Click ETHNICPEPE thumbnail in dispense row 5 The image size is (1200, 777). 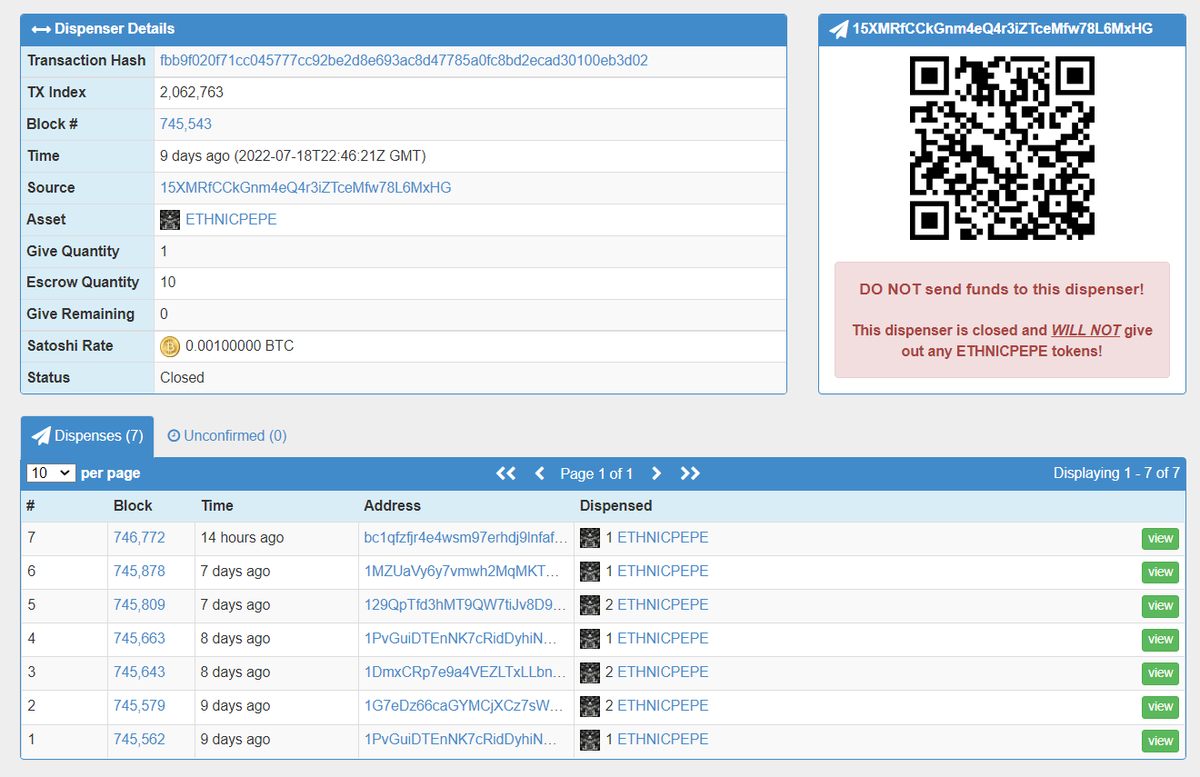pyautogui.click(x=590, y=605)
